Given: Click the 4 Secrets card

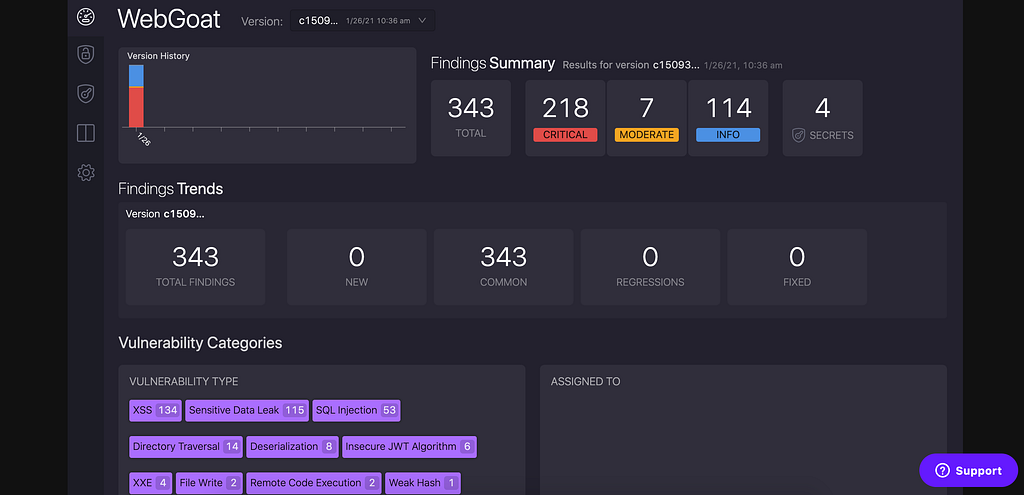Looking at the screenshot, I should [822, 118].
